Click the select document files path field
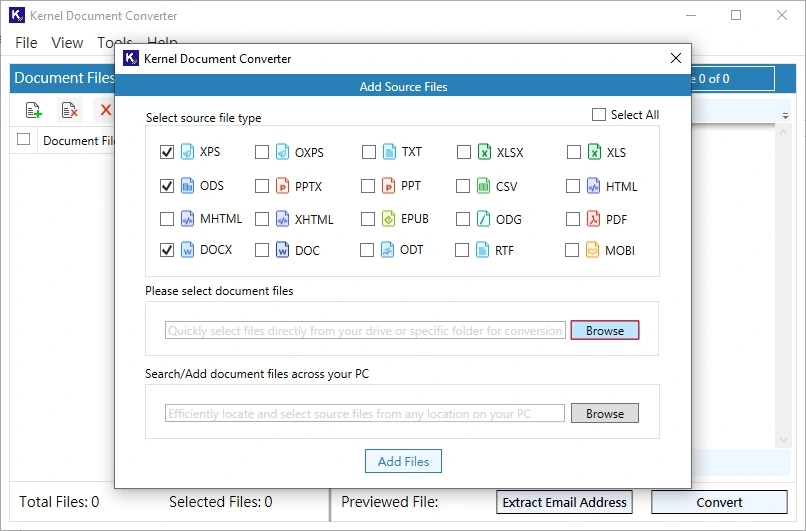The image size is (806, 531). [x=365, y=331]
